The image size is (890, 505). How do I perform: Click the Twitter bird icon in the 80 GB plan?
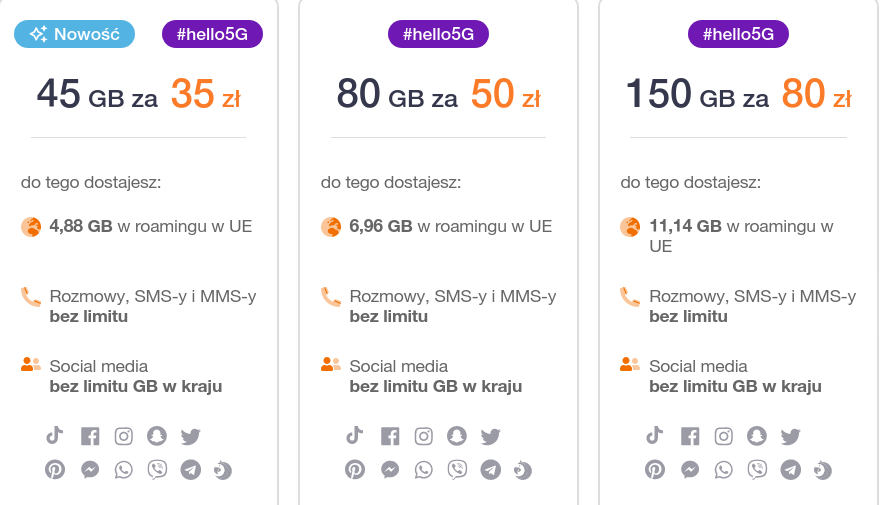tap(490, 436)
